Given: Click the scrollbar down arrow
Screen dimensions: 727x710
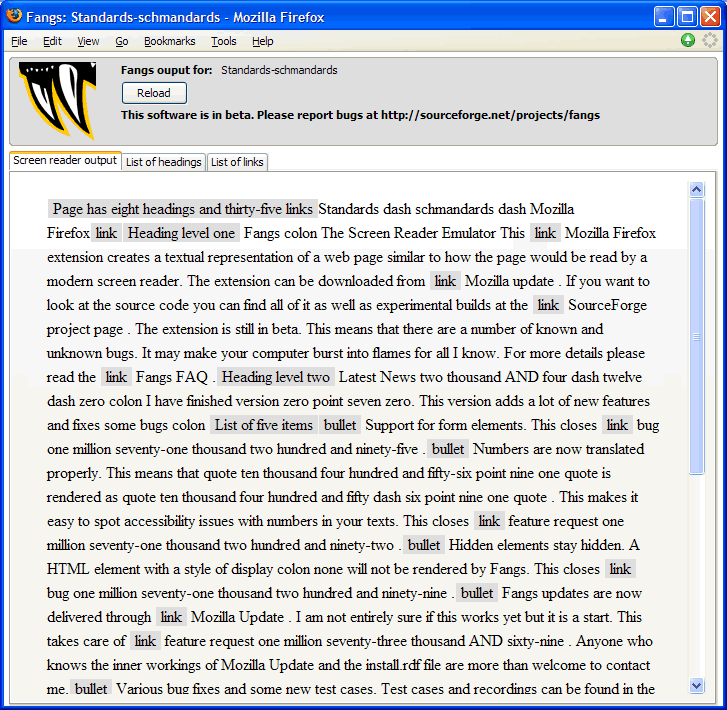Looking at the screenshot, I should [x=696, y=685].
